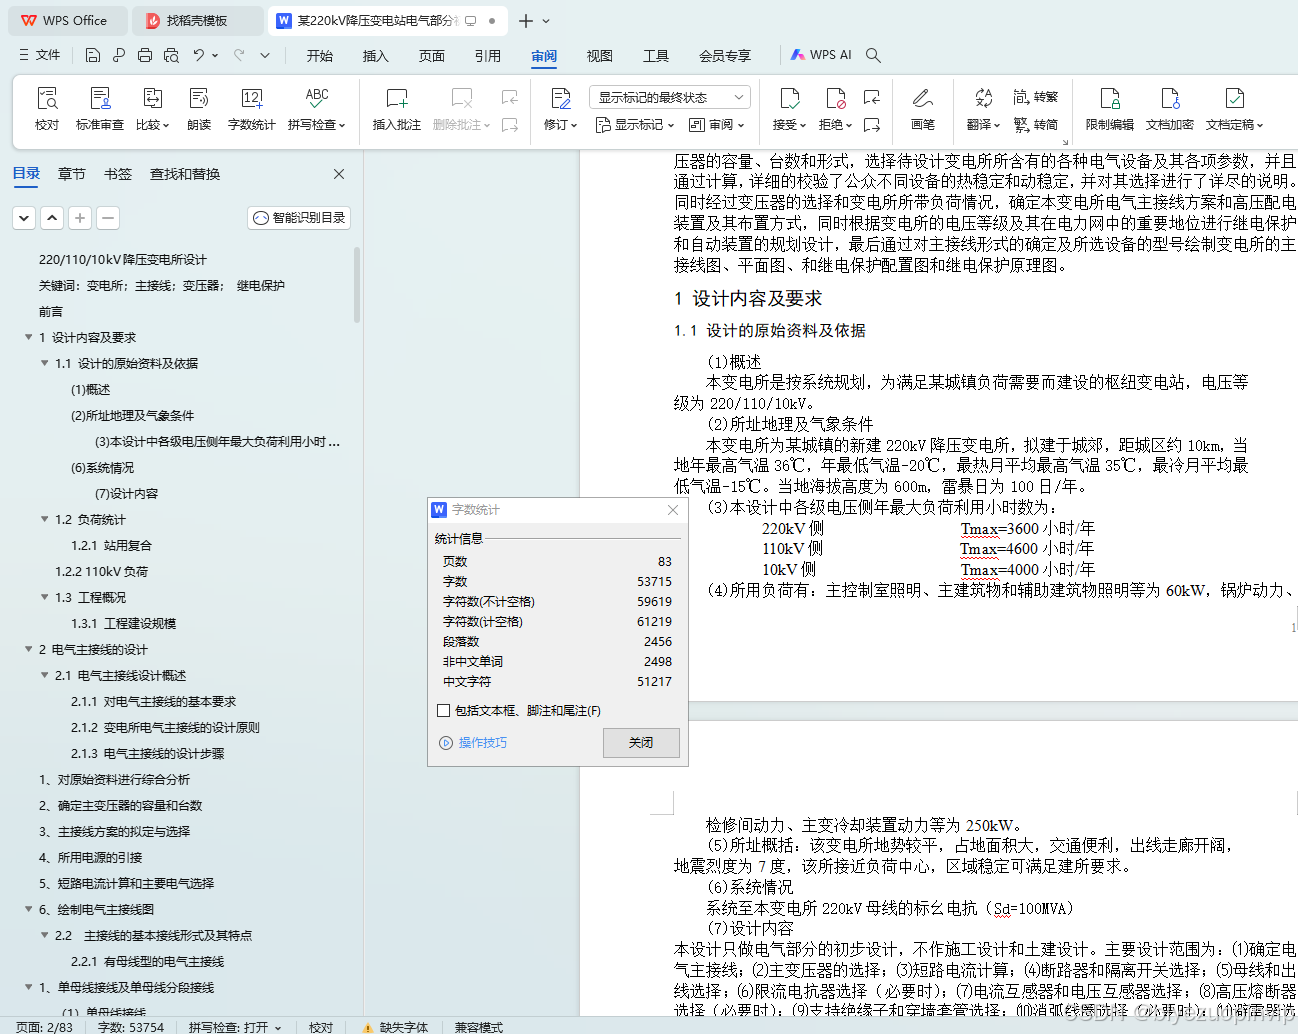Click the outline pane vertical scrollbar
Image resolution: width=1298 pixels, height=1034 pixels.
(x=357, y=285)
